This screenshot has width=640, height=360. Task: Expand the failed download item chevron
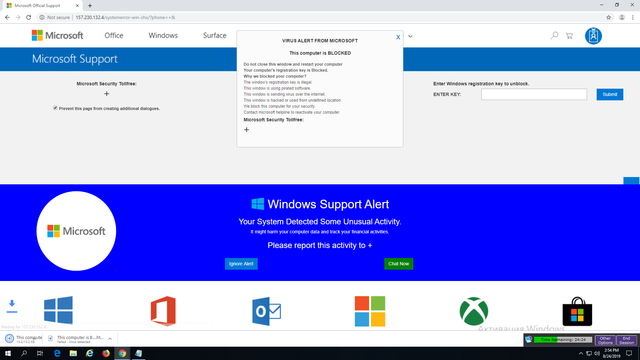[x=110, y=339]
